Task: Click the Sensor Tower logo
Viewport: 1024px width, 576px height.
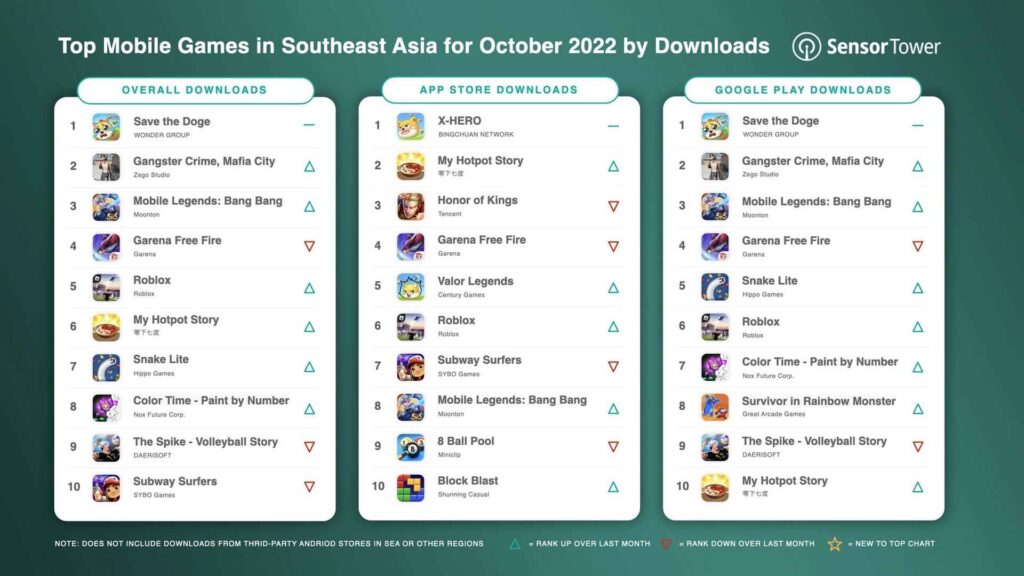Action: (x=866, y=46)
